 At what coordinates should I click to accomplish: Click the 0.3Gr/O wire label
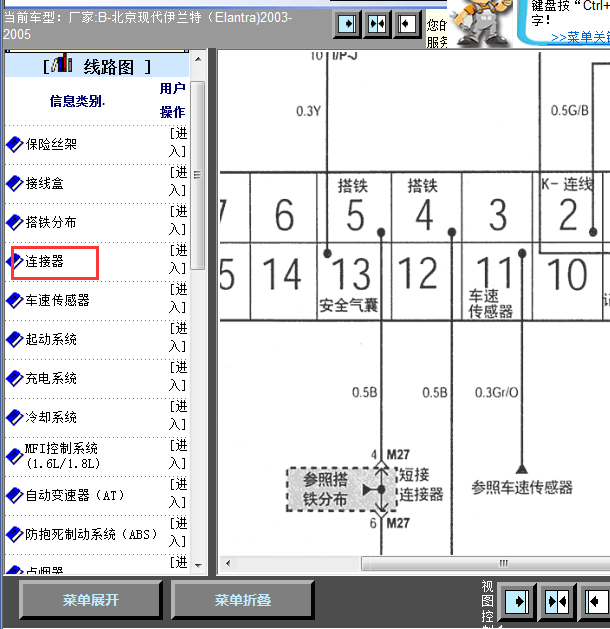click(x=496, y=392)
